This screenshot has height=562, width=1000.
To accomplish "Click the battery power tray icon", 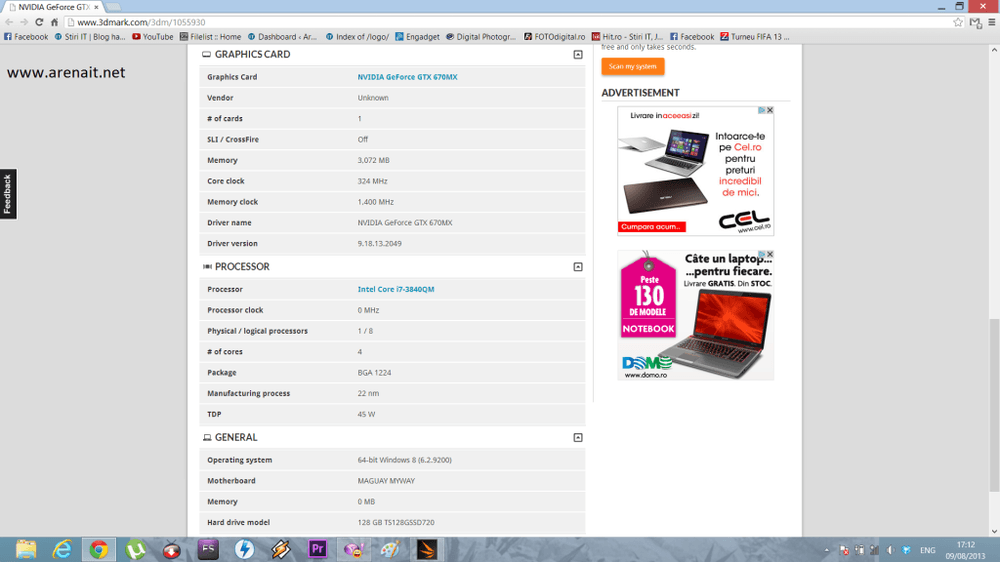I will (x=859, y=550).
